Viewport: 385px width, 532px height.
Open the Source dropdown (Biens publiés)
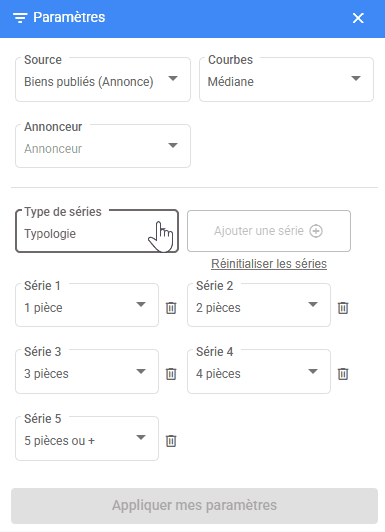103,79
